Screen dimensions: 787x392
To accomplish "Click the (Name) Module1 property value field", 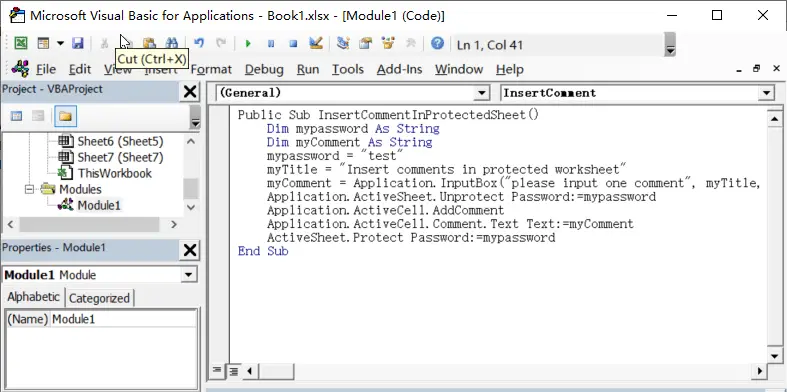I will point(123,319).
